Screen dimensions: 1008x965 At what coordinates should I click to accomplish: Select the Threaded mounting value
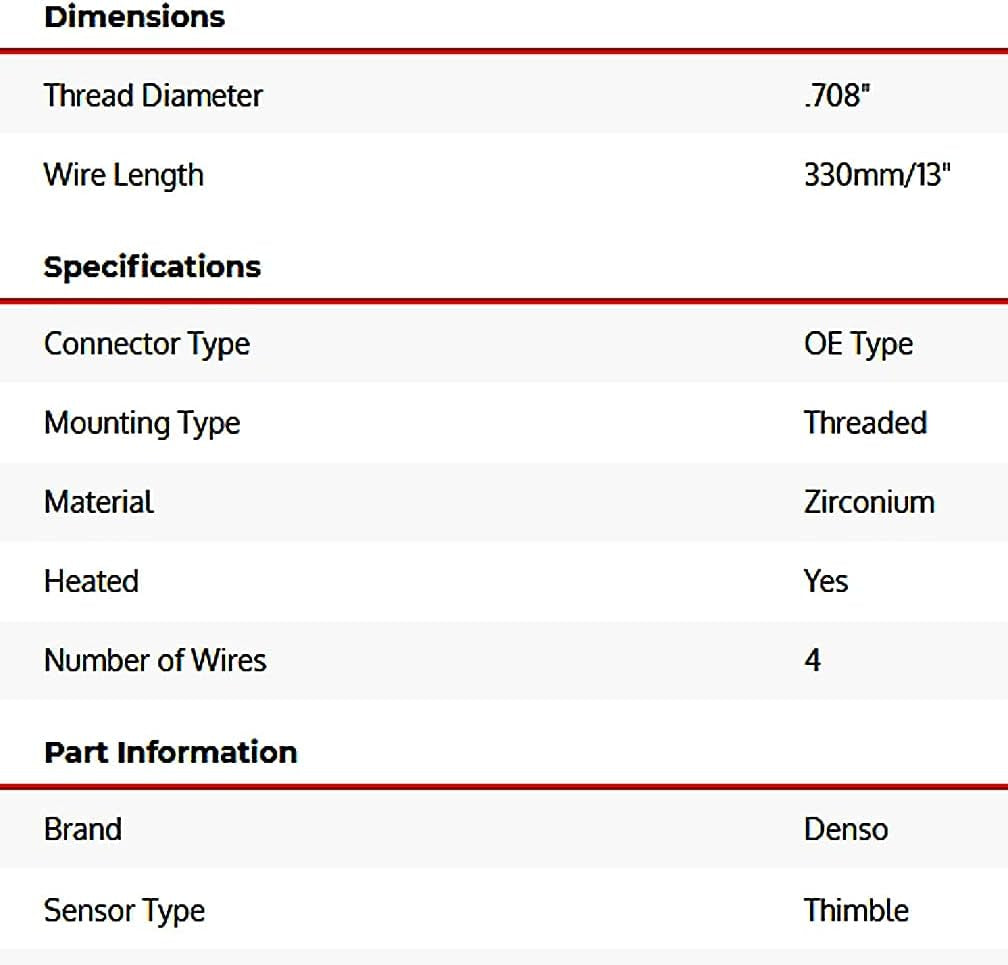[x=865, y=423]
